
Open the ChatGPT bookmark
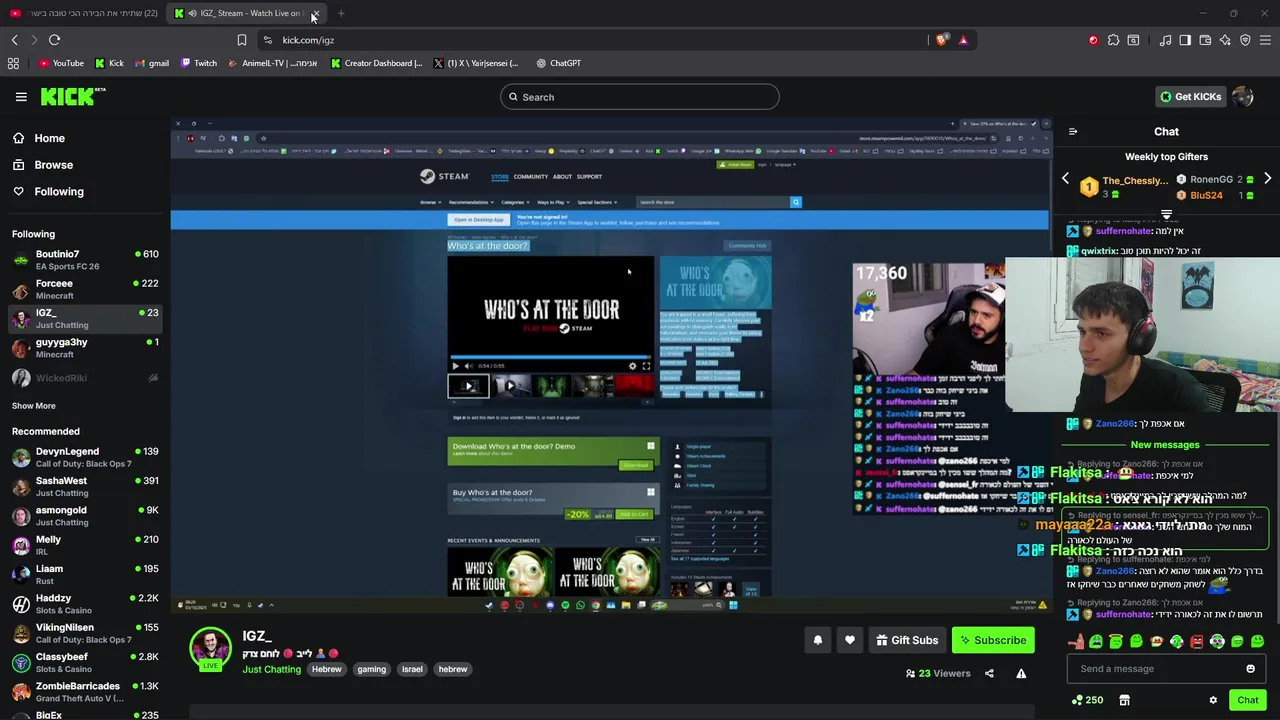point(558,63)
